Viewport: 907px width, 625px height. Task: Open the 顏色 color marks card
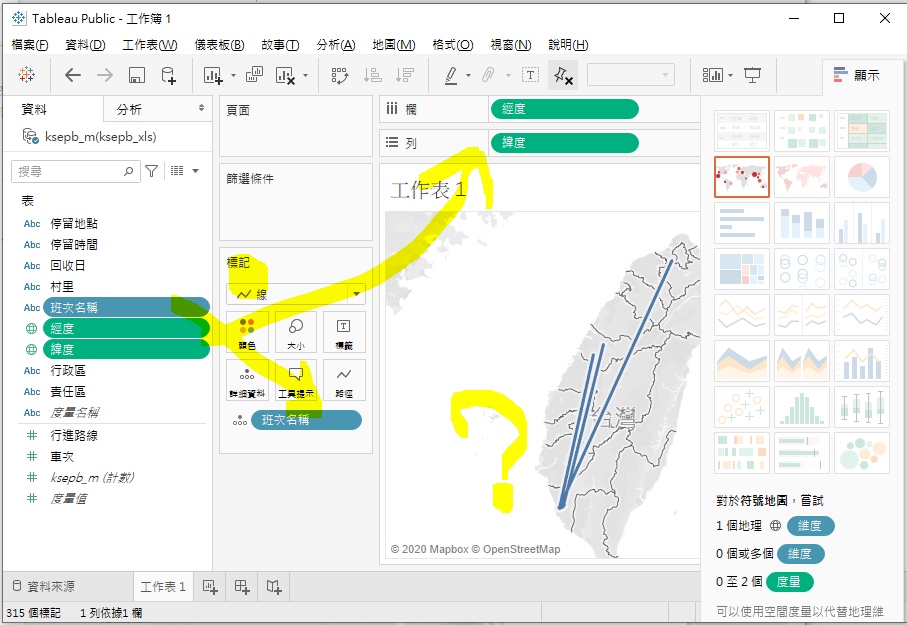[x=247, y=333]
